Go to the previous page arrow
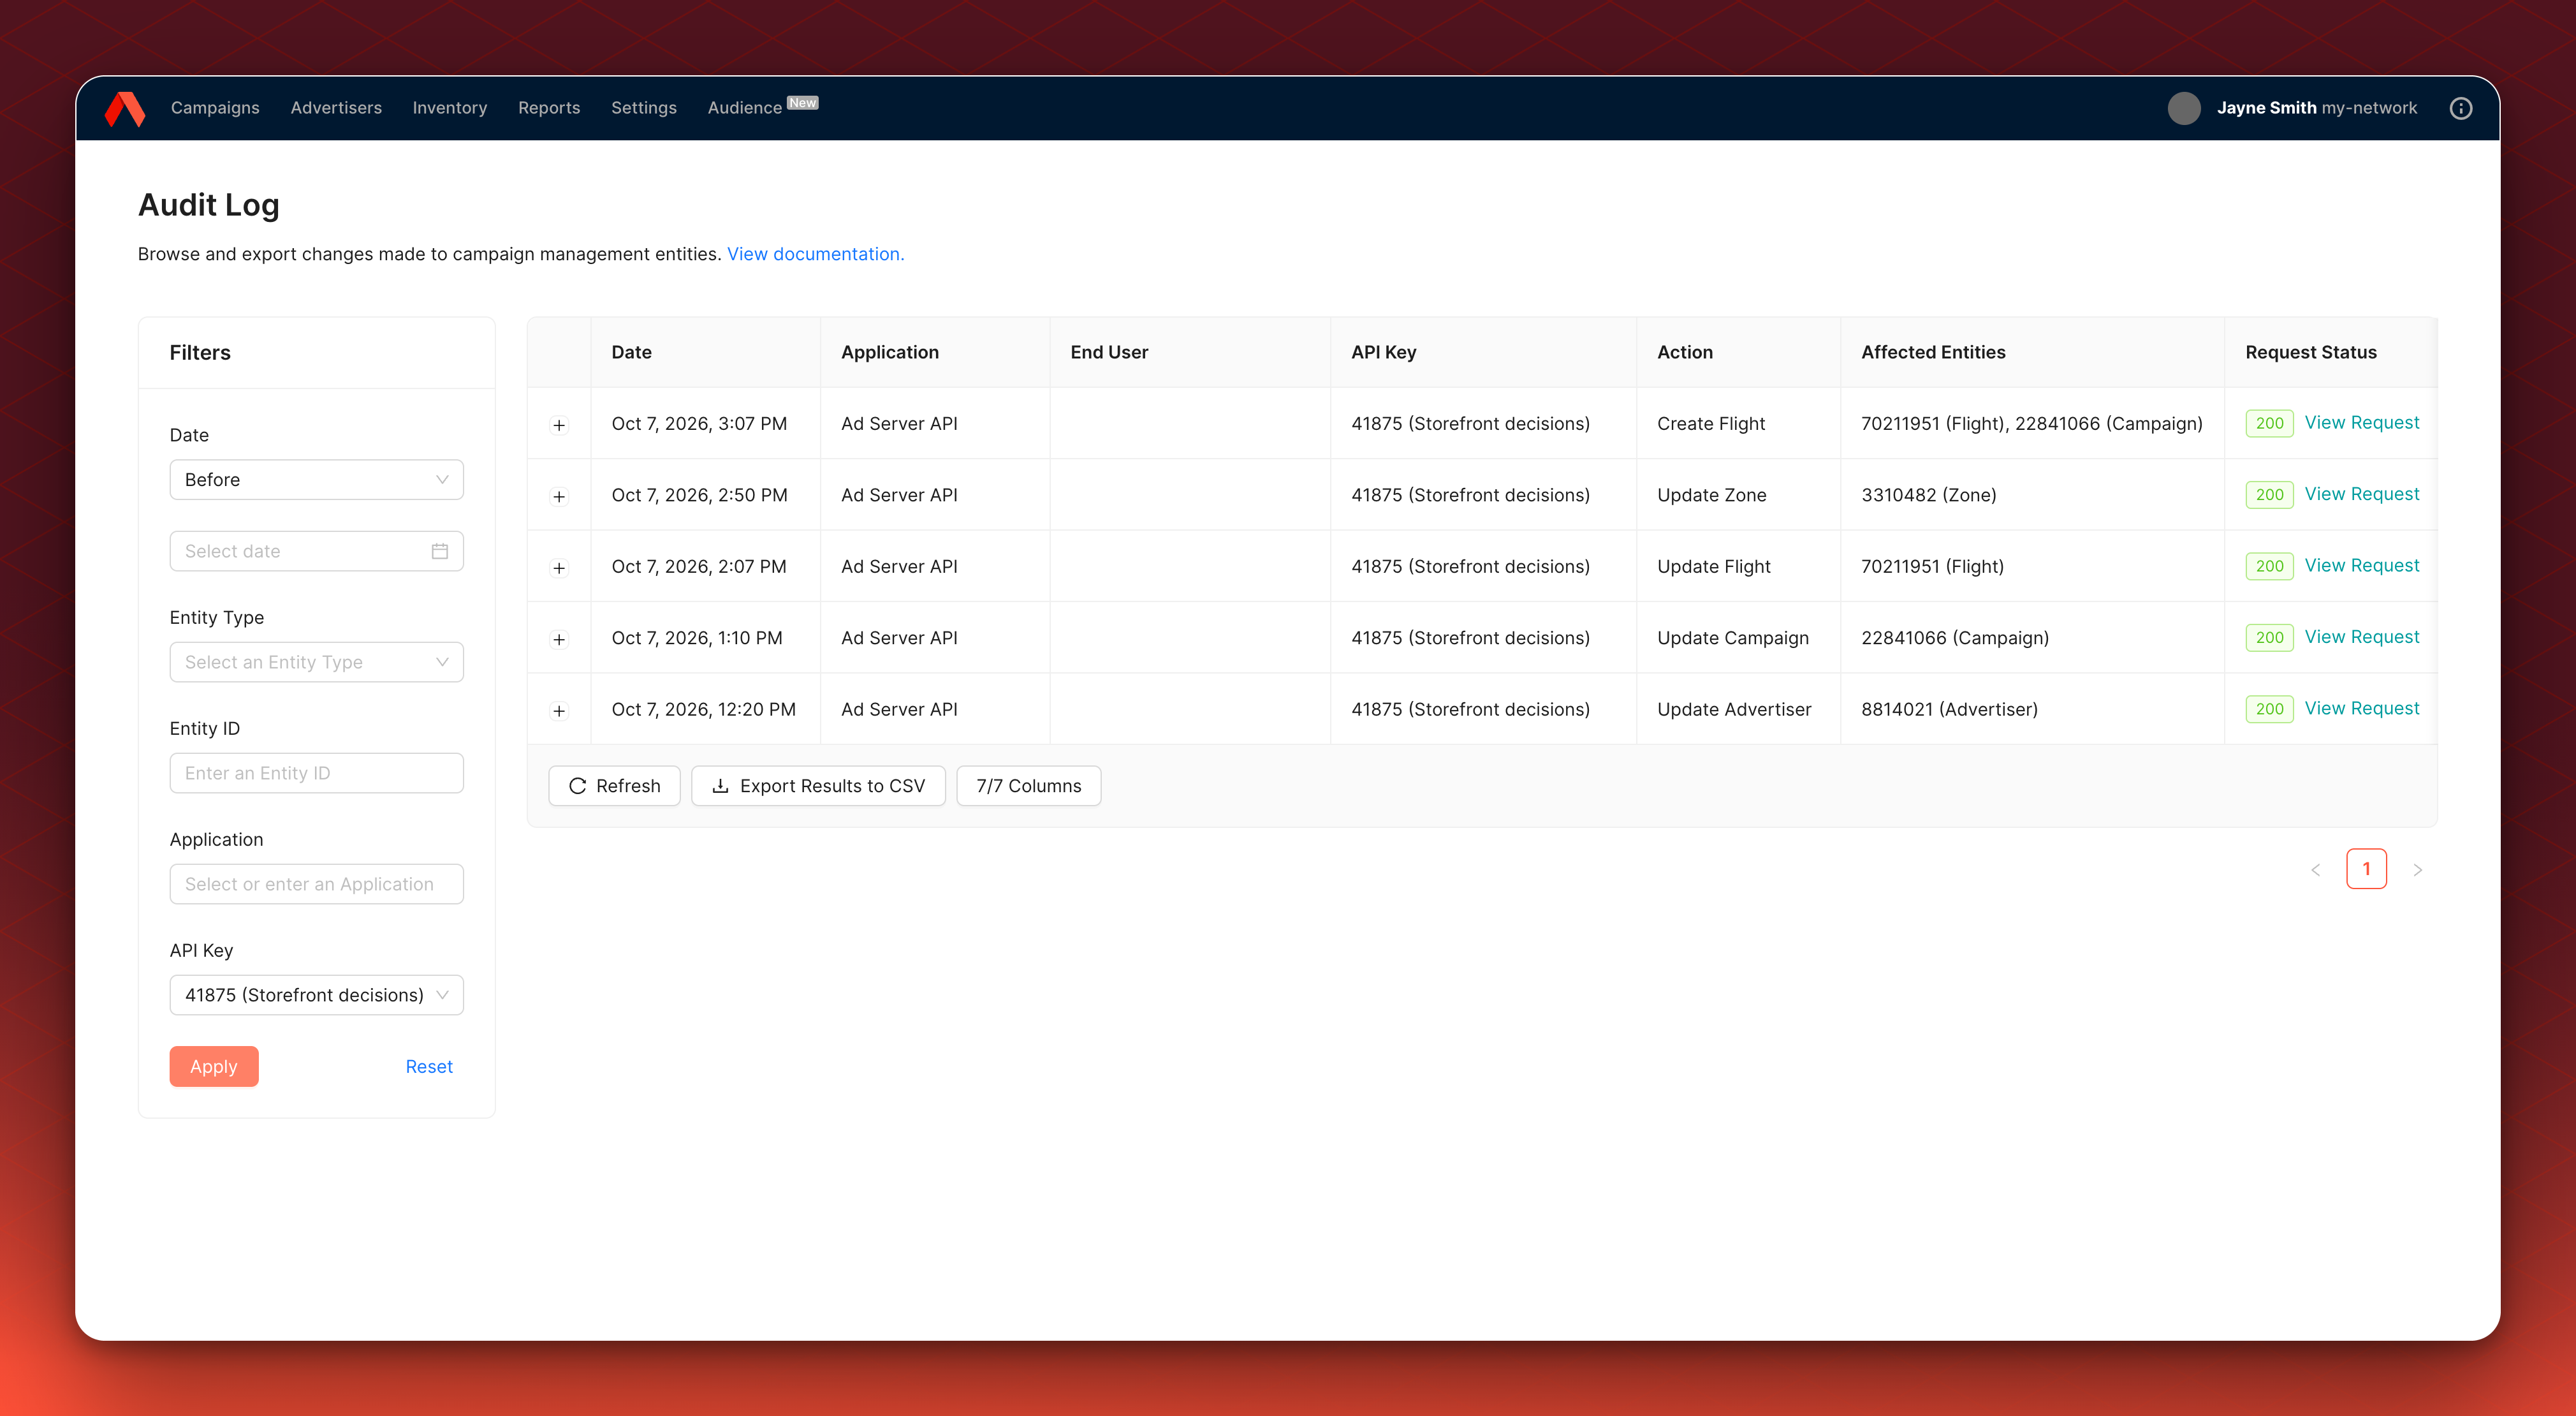 (2315, 870)
